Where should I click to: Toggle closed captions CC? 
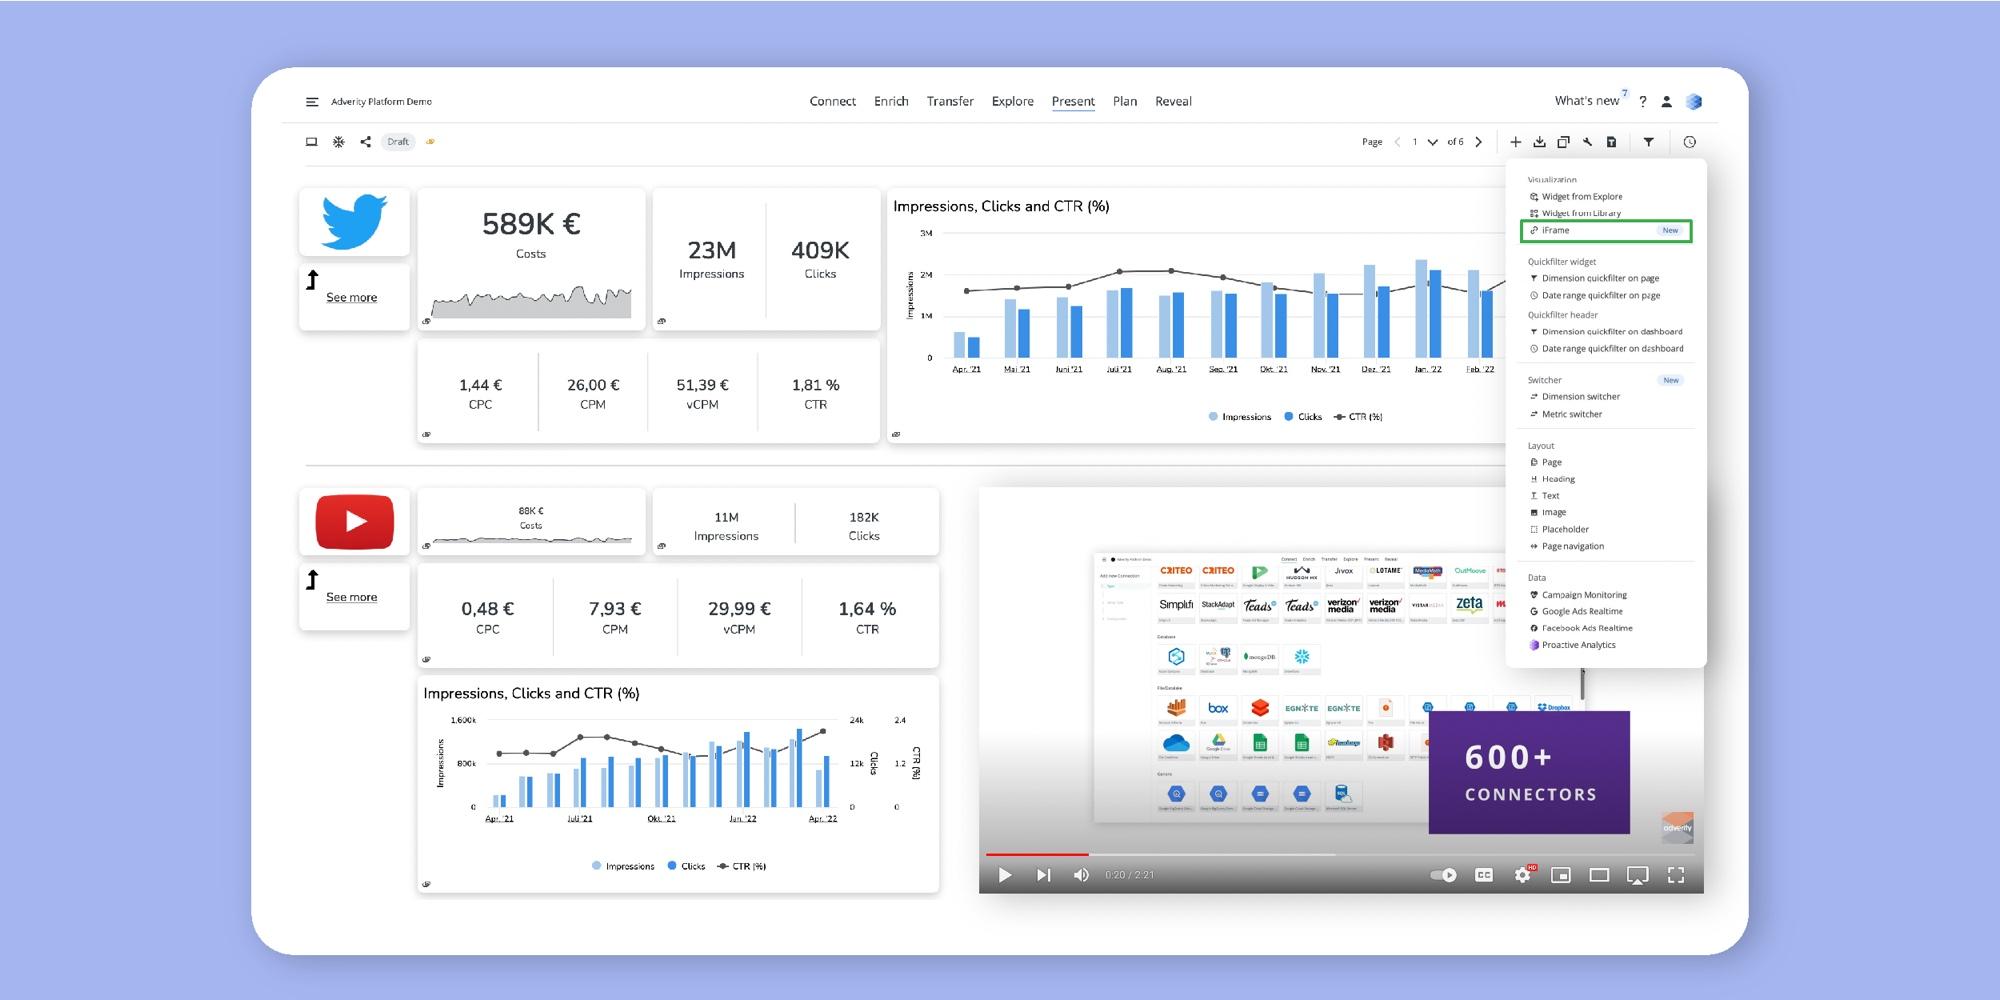[1484, 875]
